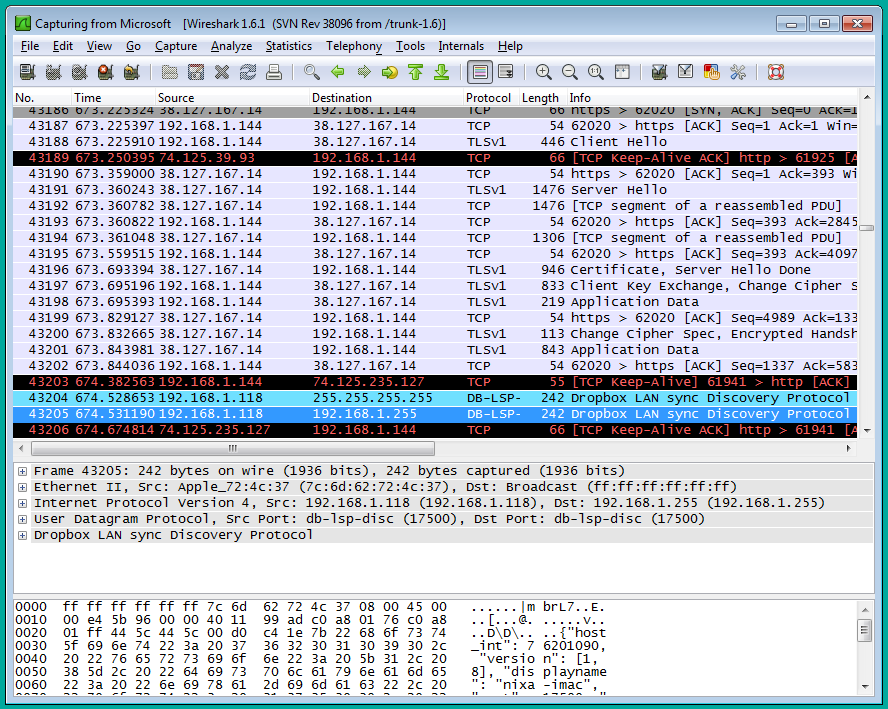The width and height of the screenshot is (888, 709).
Task: Click packet list vertical scrollbar thumb
Action: tap(866, 228)
